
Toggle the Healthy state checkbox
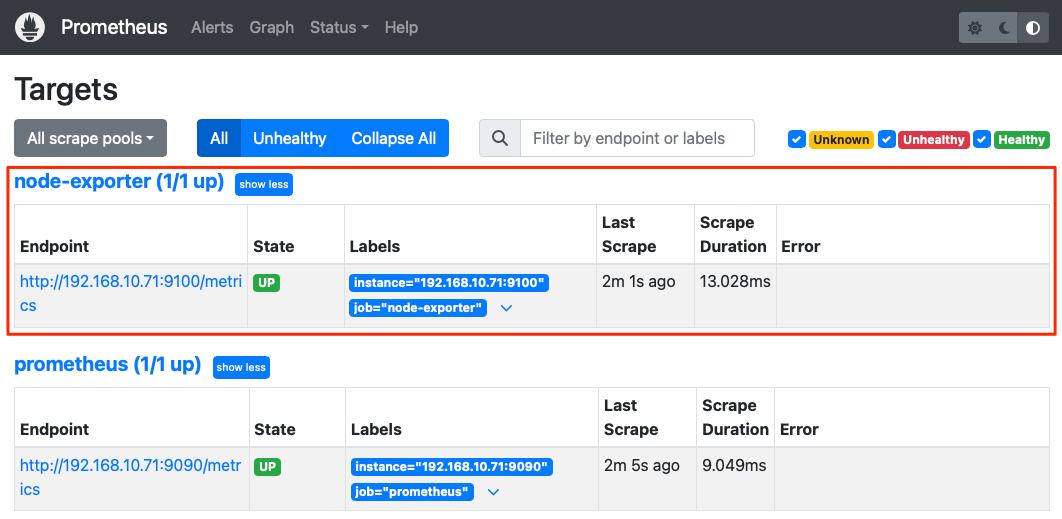[x=982, y=140]
